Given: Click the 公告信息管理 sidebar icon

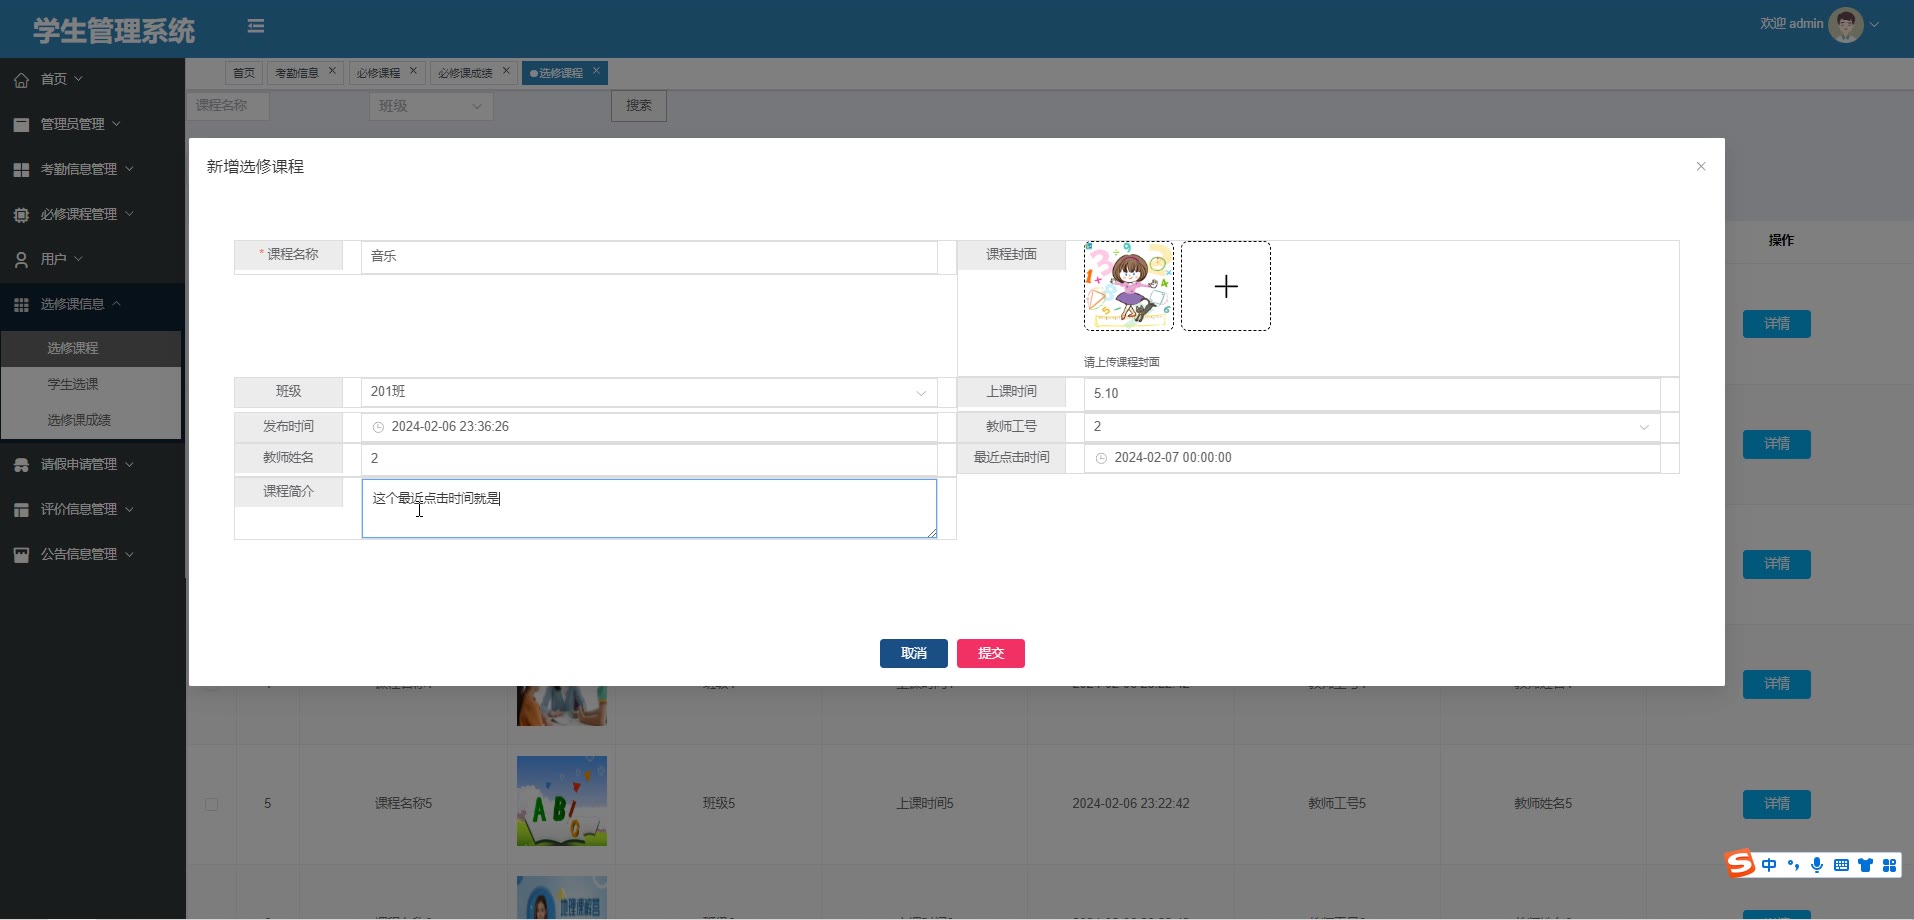Looking at the screenshot, I should point(21,555).
